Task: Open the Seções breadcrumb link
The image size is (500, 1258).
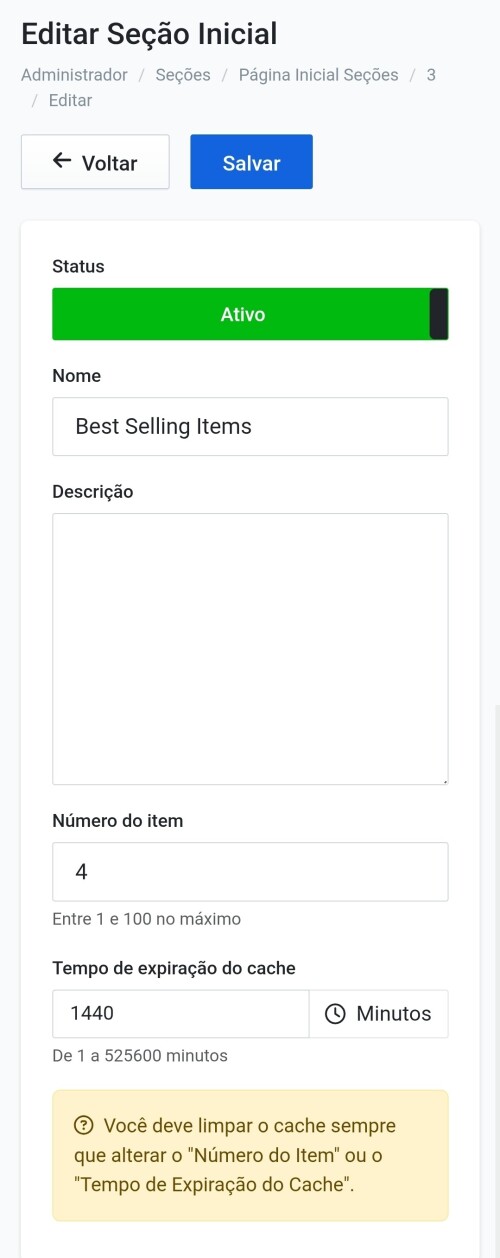Action: (x=183, y=75)
